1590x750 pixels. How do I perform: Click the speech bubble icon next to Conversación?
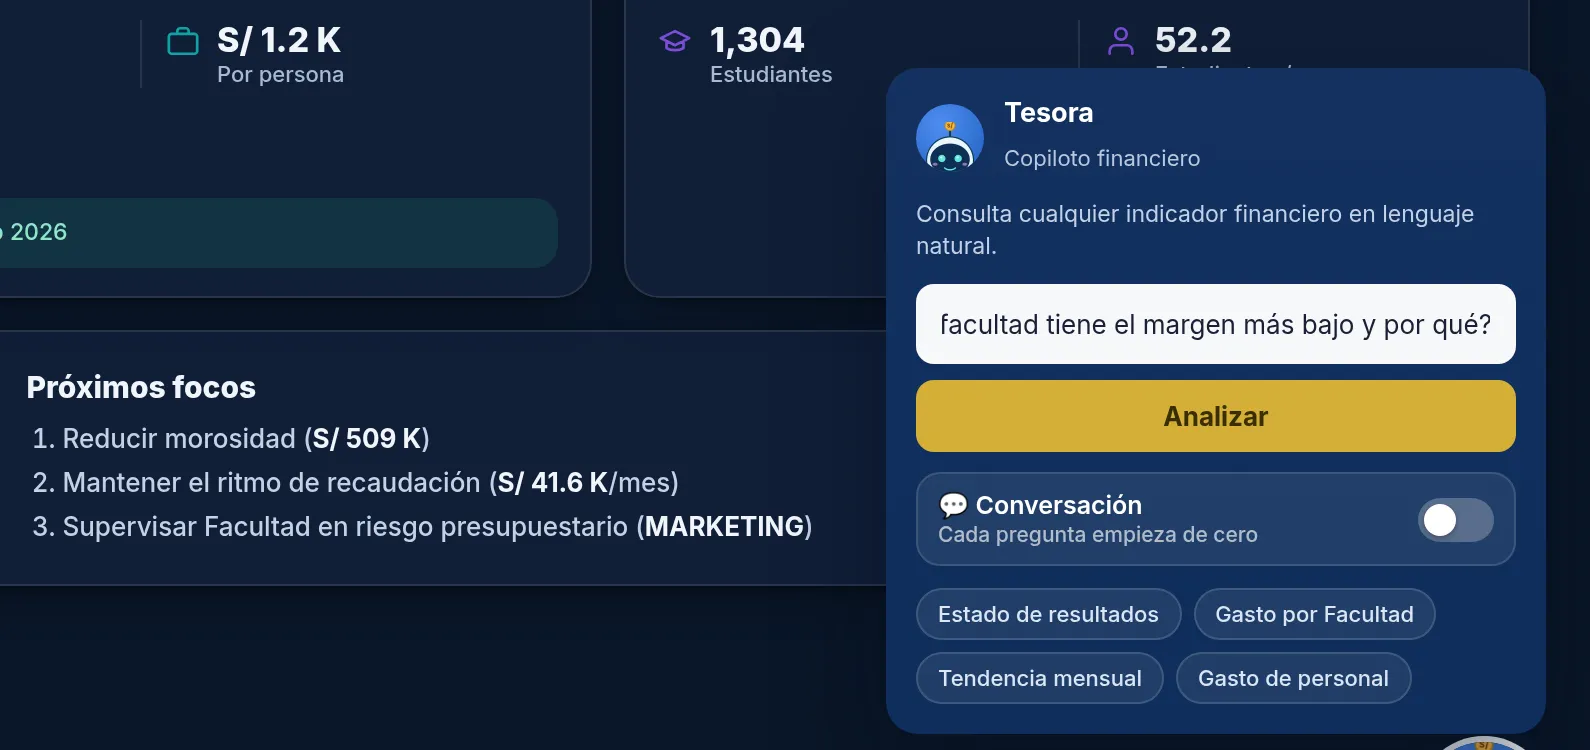(953, 505)
